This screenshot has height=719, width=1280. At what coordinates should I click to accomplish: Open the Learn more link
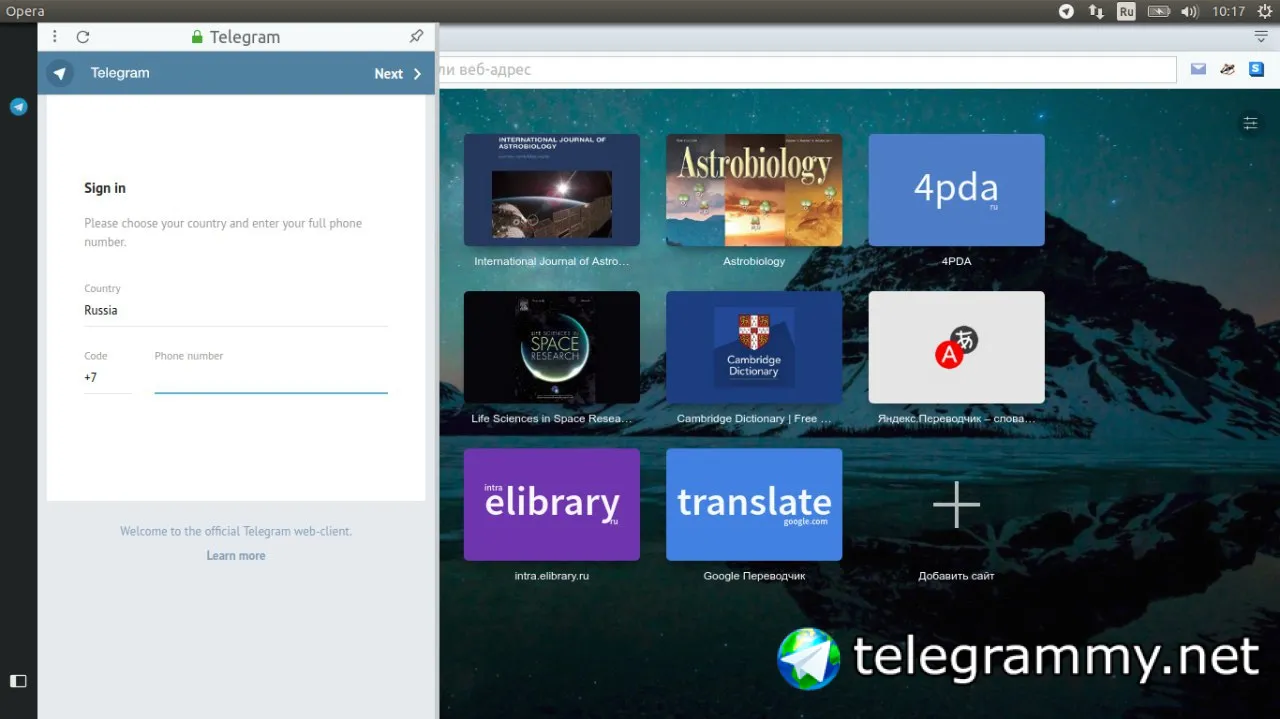(x=236, y=556)
